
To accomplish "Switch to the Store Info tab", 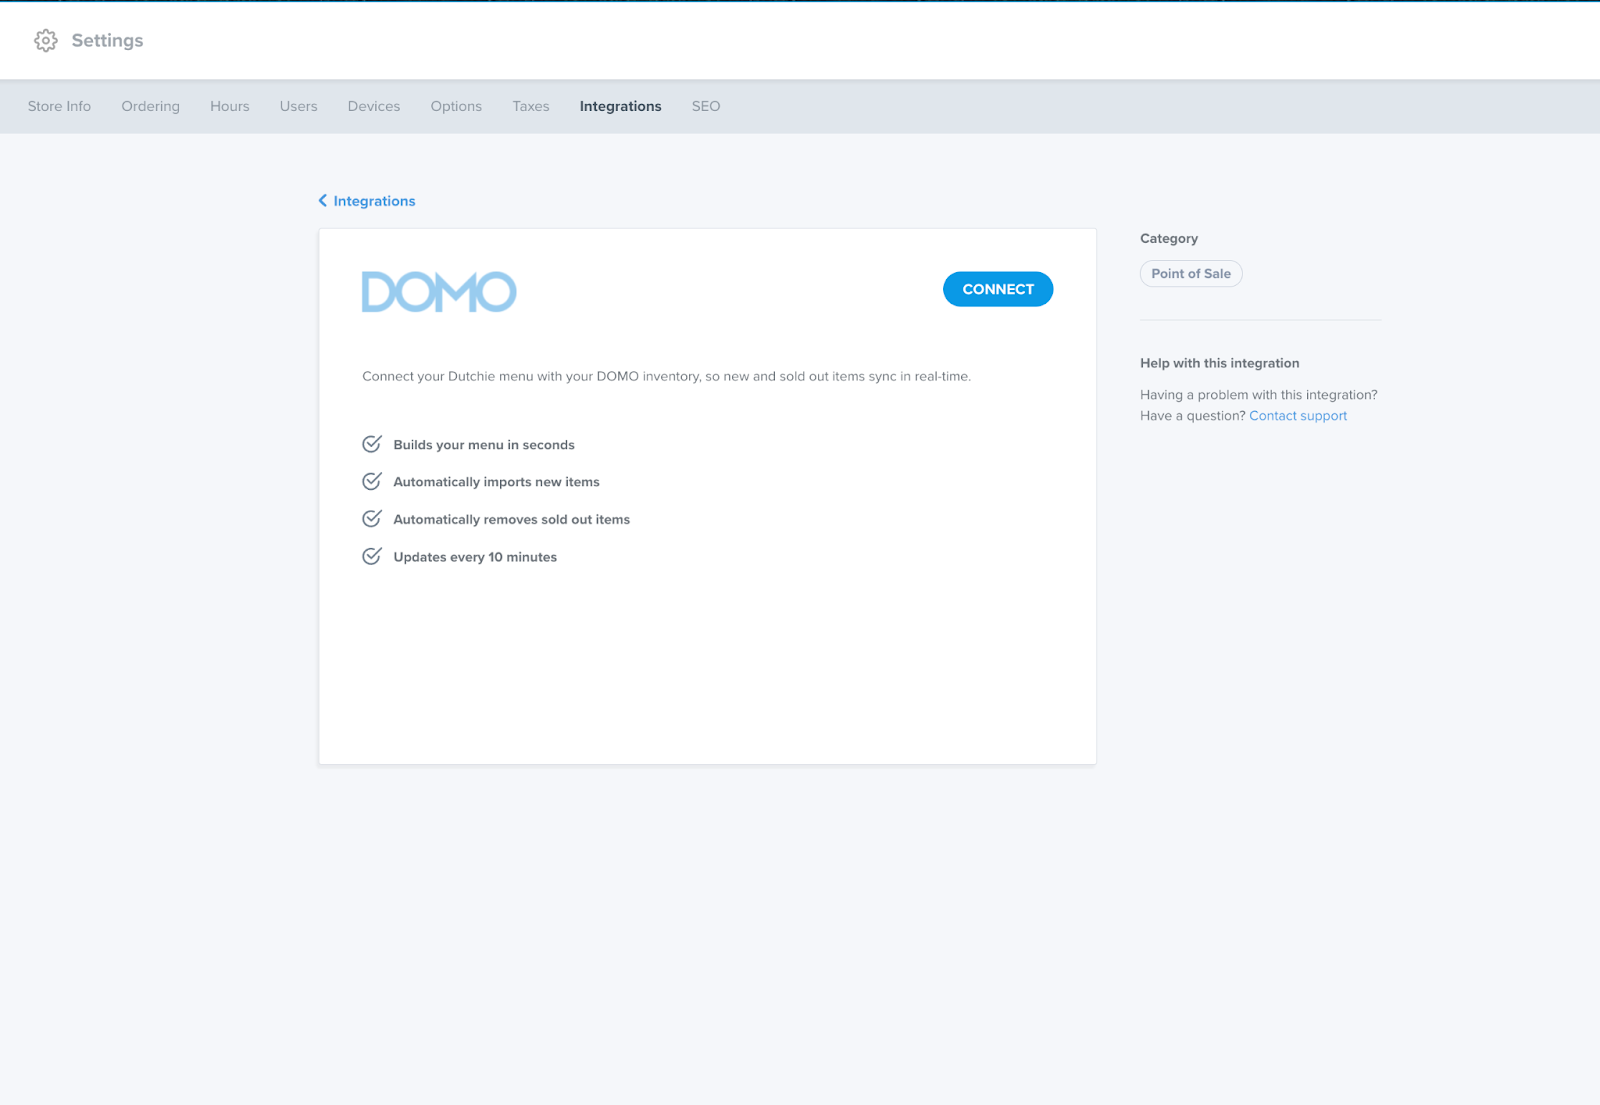I will click(59, 106).
